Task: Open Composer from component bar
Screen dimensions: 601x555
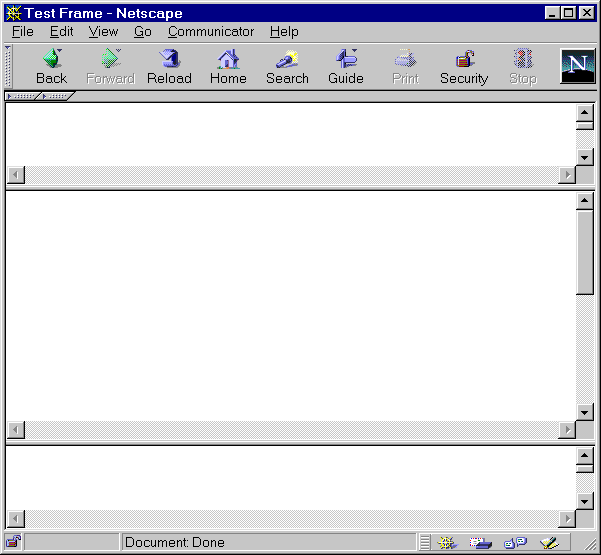Action: [549, 542]
